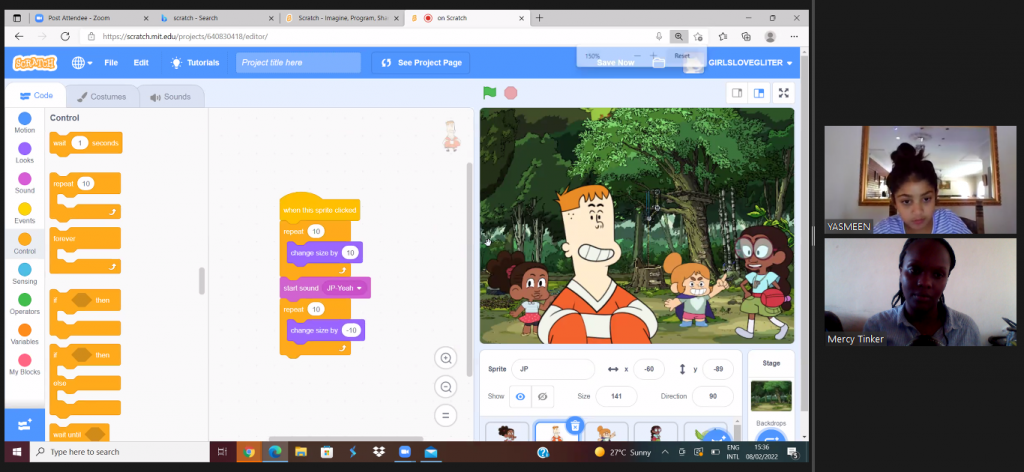This screenshot has width=1024, height=472.
Task: Open the GIRLSLOVEGLITER account dropdown
Action: tap(749, 63)
